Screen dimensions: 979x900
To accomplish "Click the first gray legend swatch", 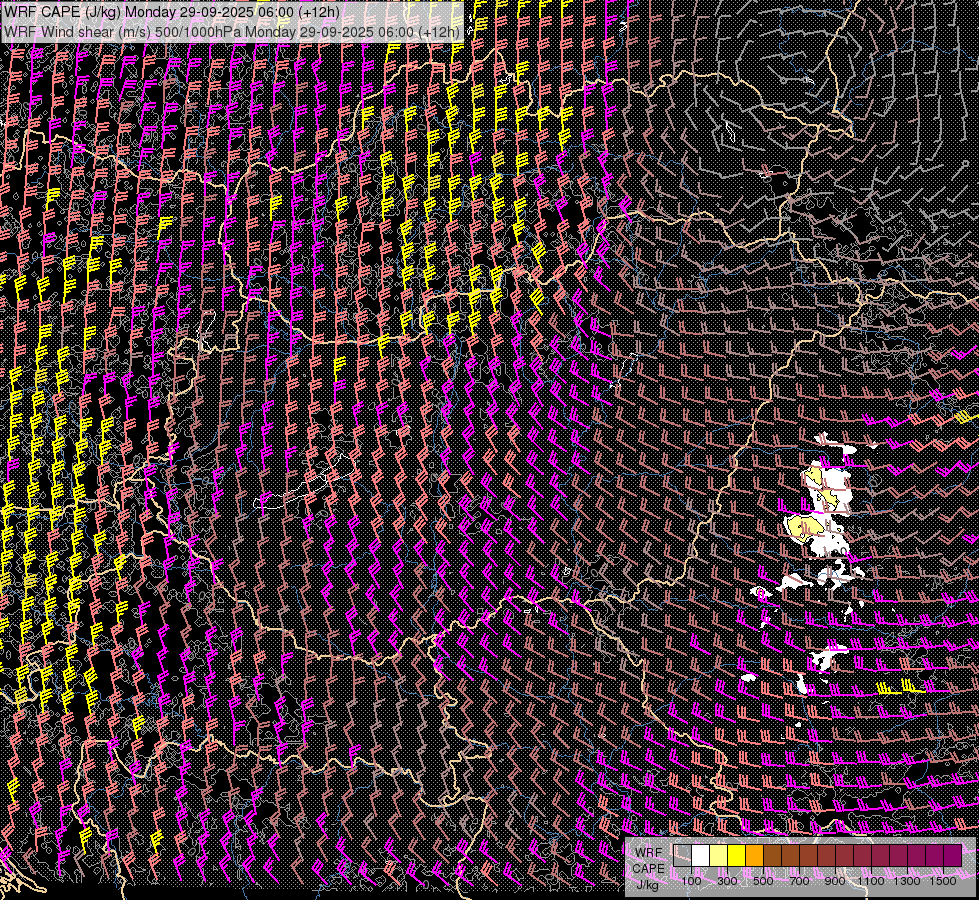I will click(x=682, y=855).
